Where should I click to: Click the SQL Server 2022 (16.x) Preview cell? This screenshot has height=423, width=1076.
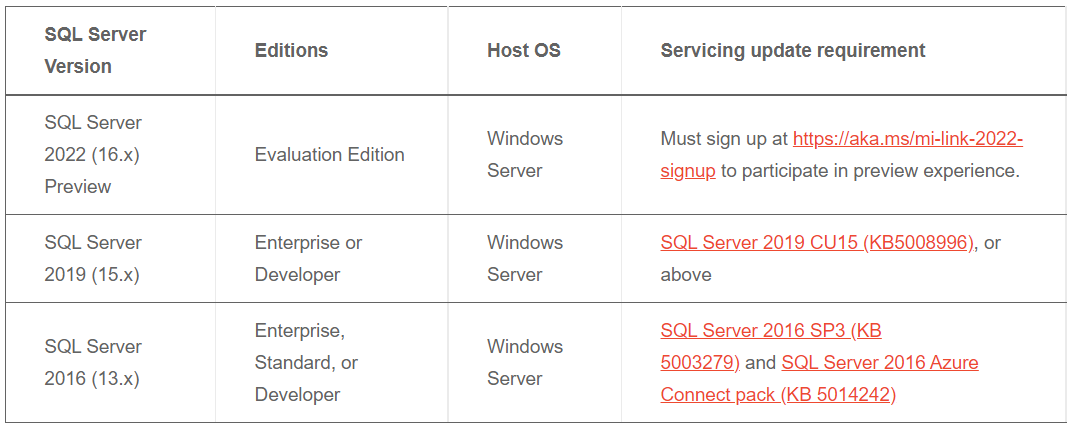coord(93,155)
